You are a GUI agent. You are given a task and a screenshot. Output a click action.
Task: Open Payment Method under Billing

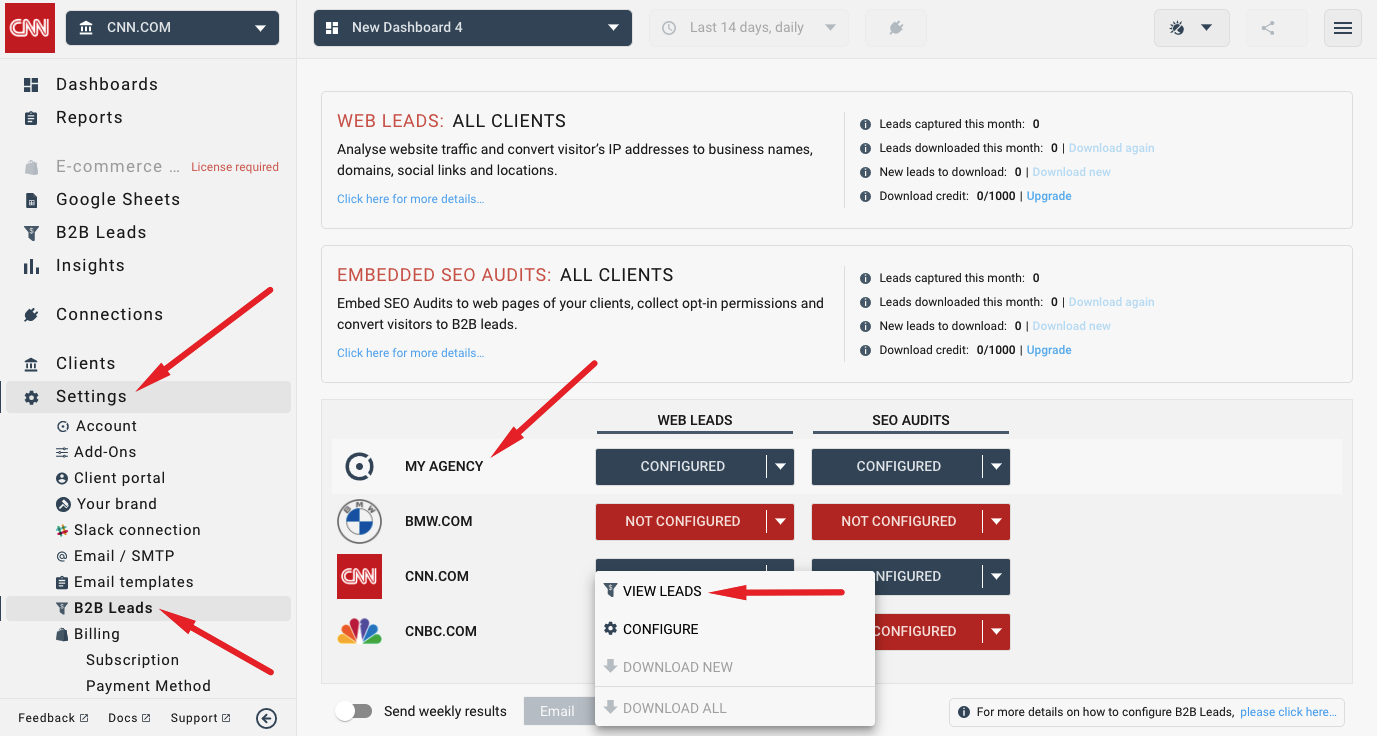148,686
